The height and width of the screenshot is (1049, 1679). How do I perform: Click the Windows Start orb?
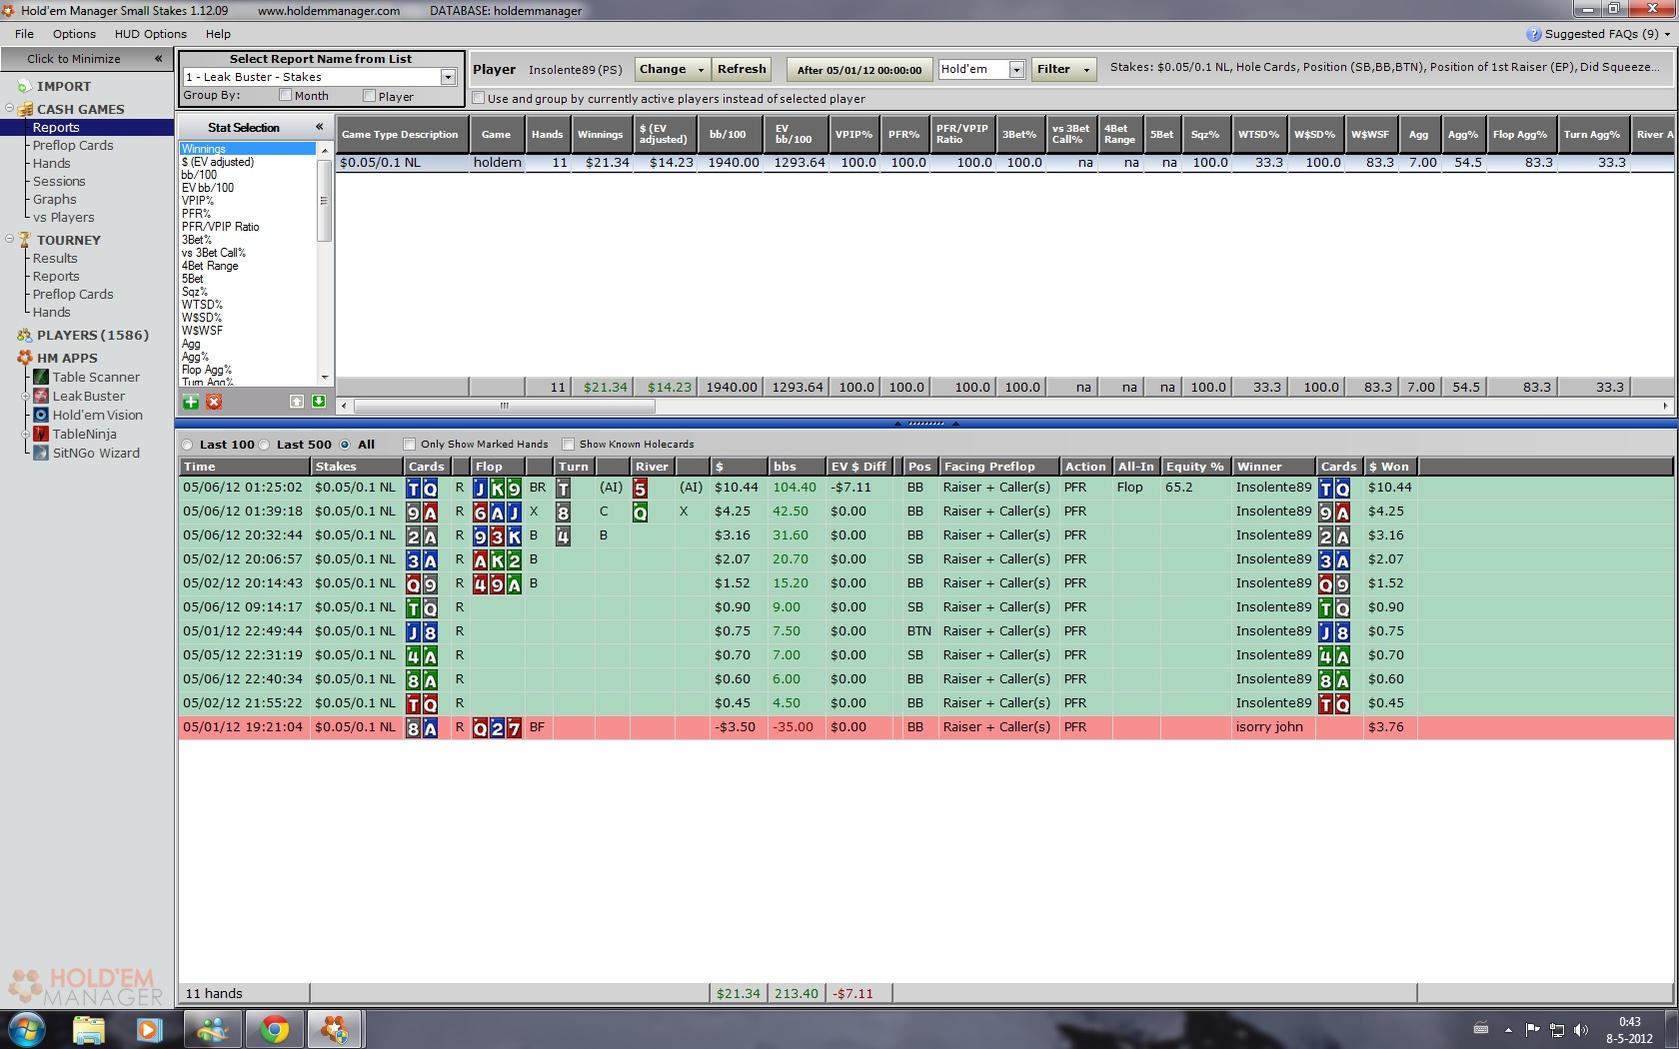point(26,1029)
